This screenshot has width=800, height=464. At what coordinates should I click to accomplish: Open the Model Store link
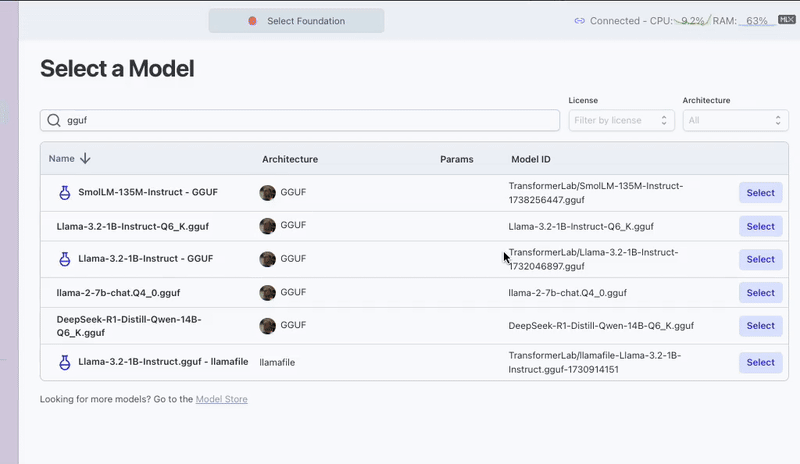tap(221, 399)
